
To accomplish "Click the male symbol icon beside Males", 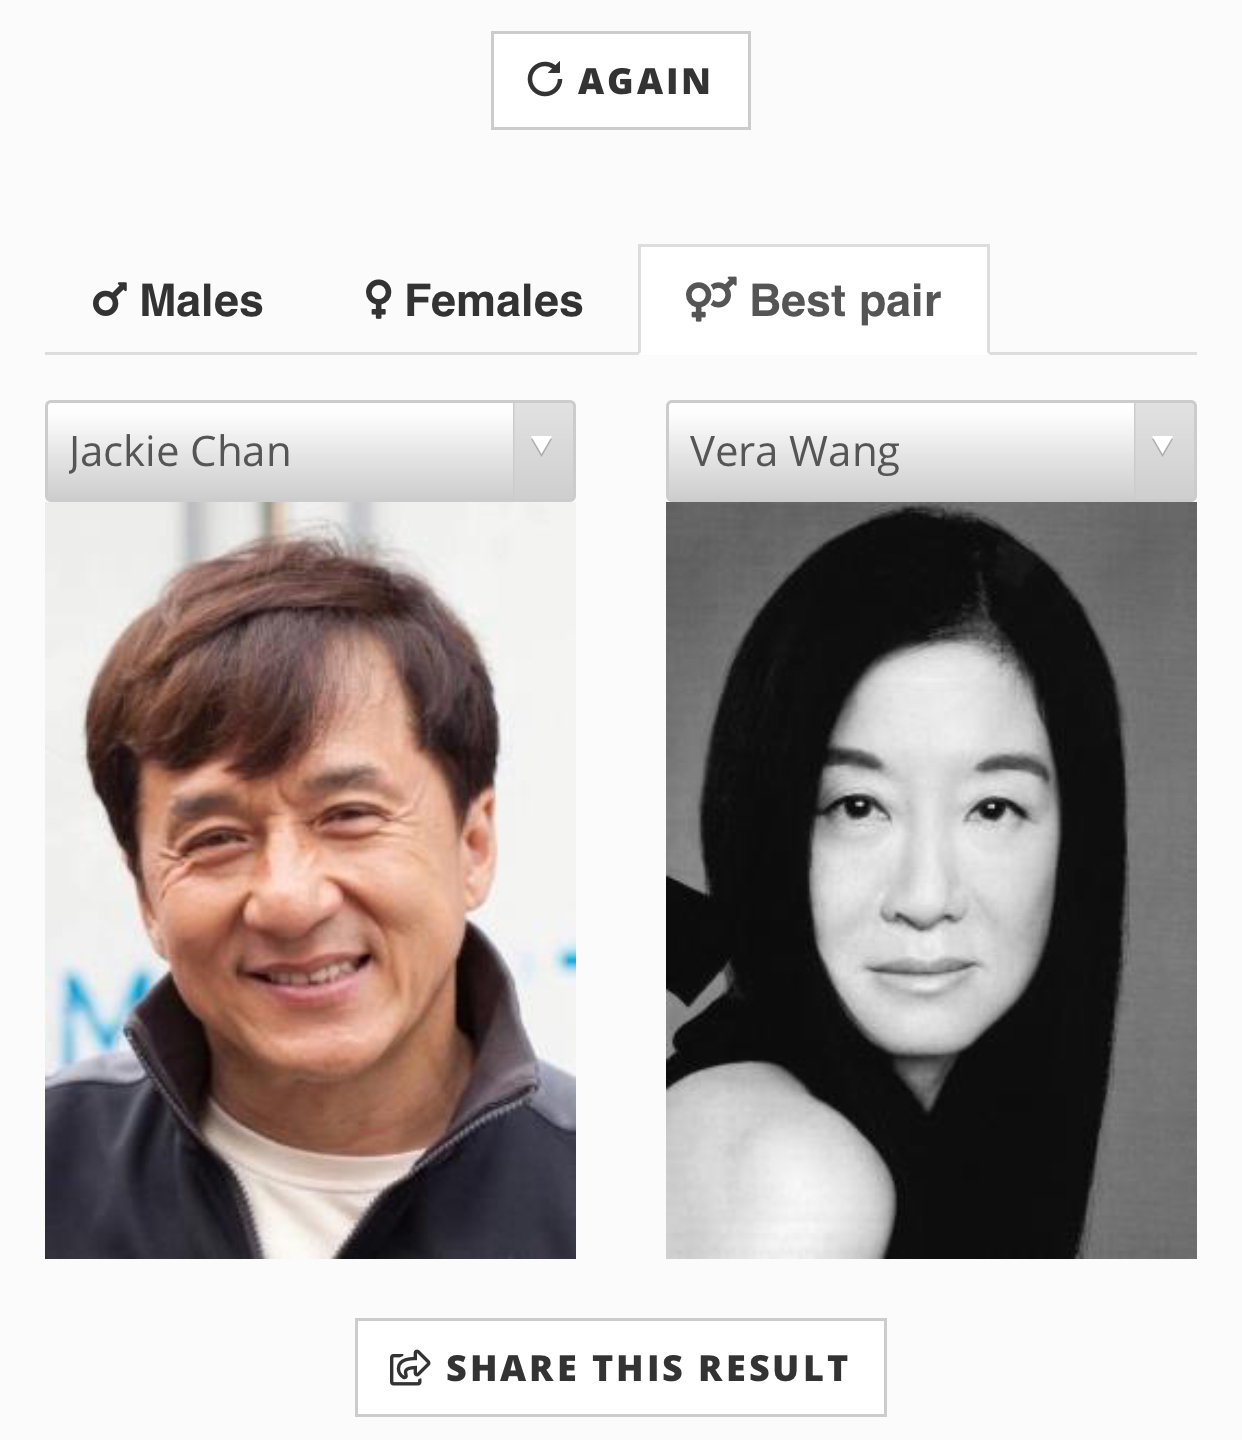I will click(110, 300).
